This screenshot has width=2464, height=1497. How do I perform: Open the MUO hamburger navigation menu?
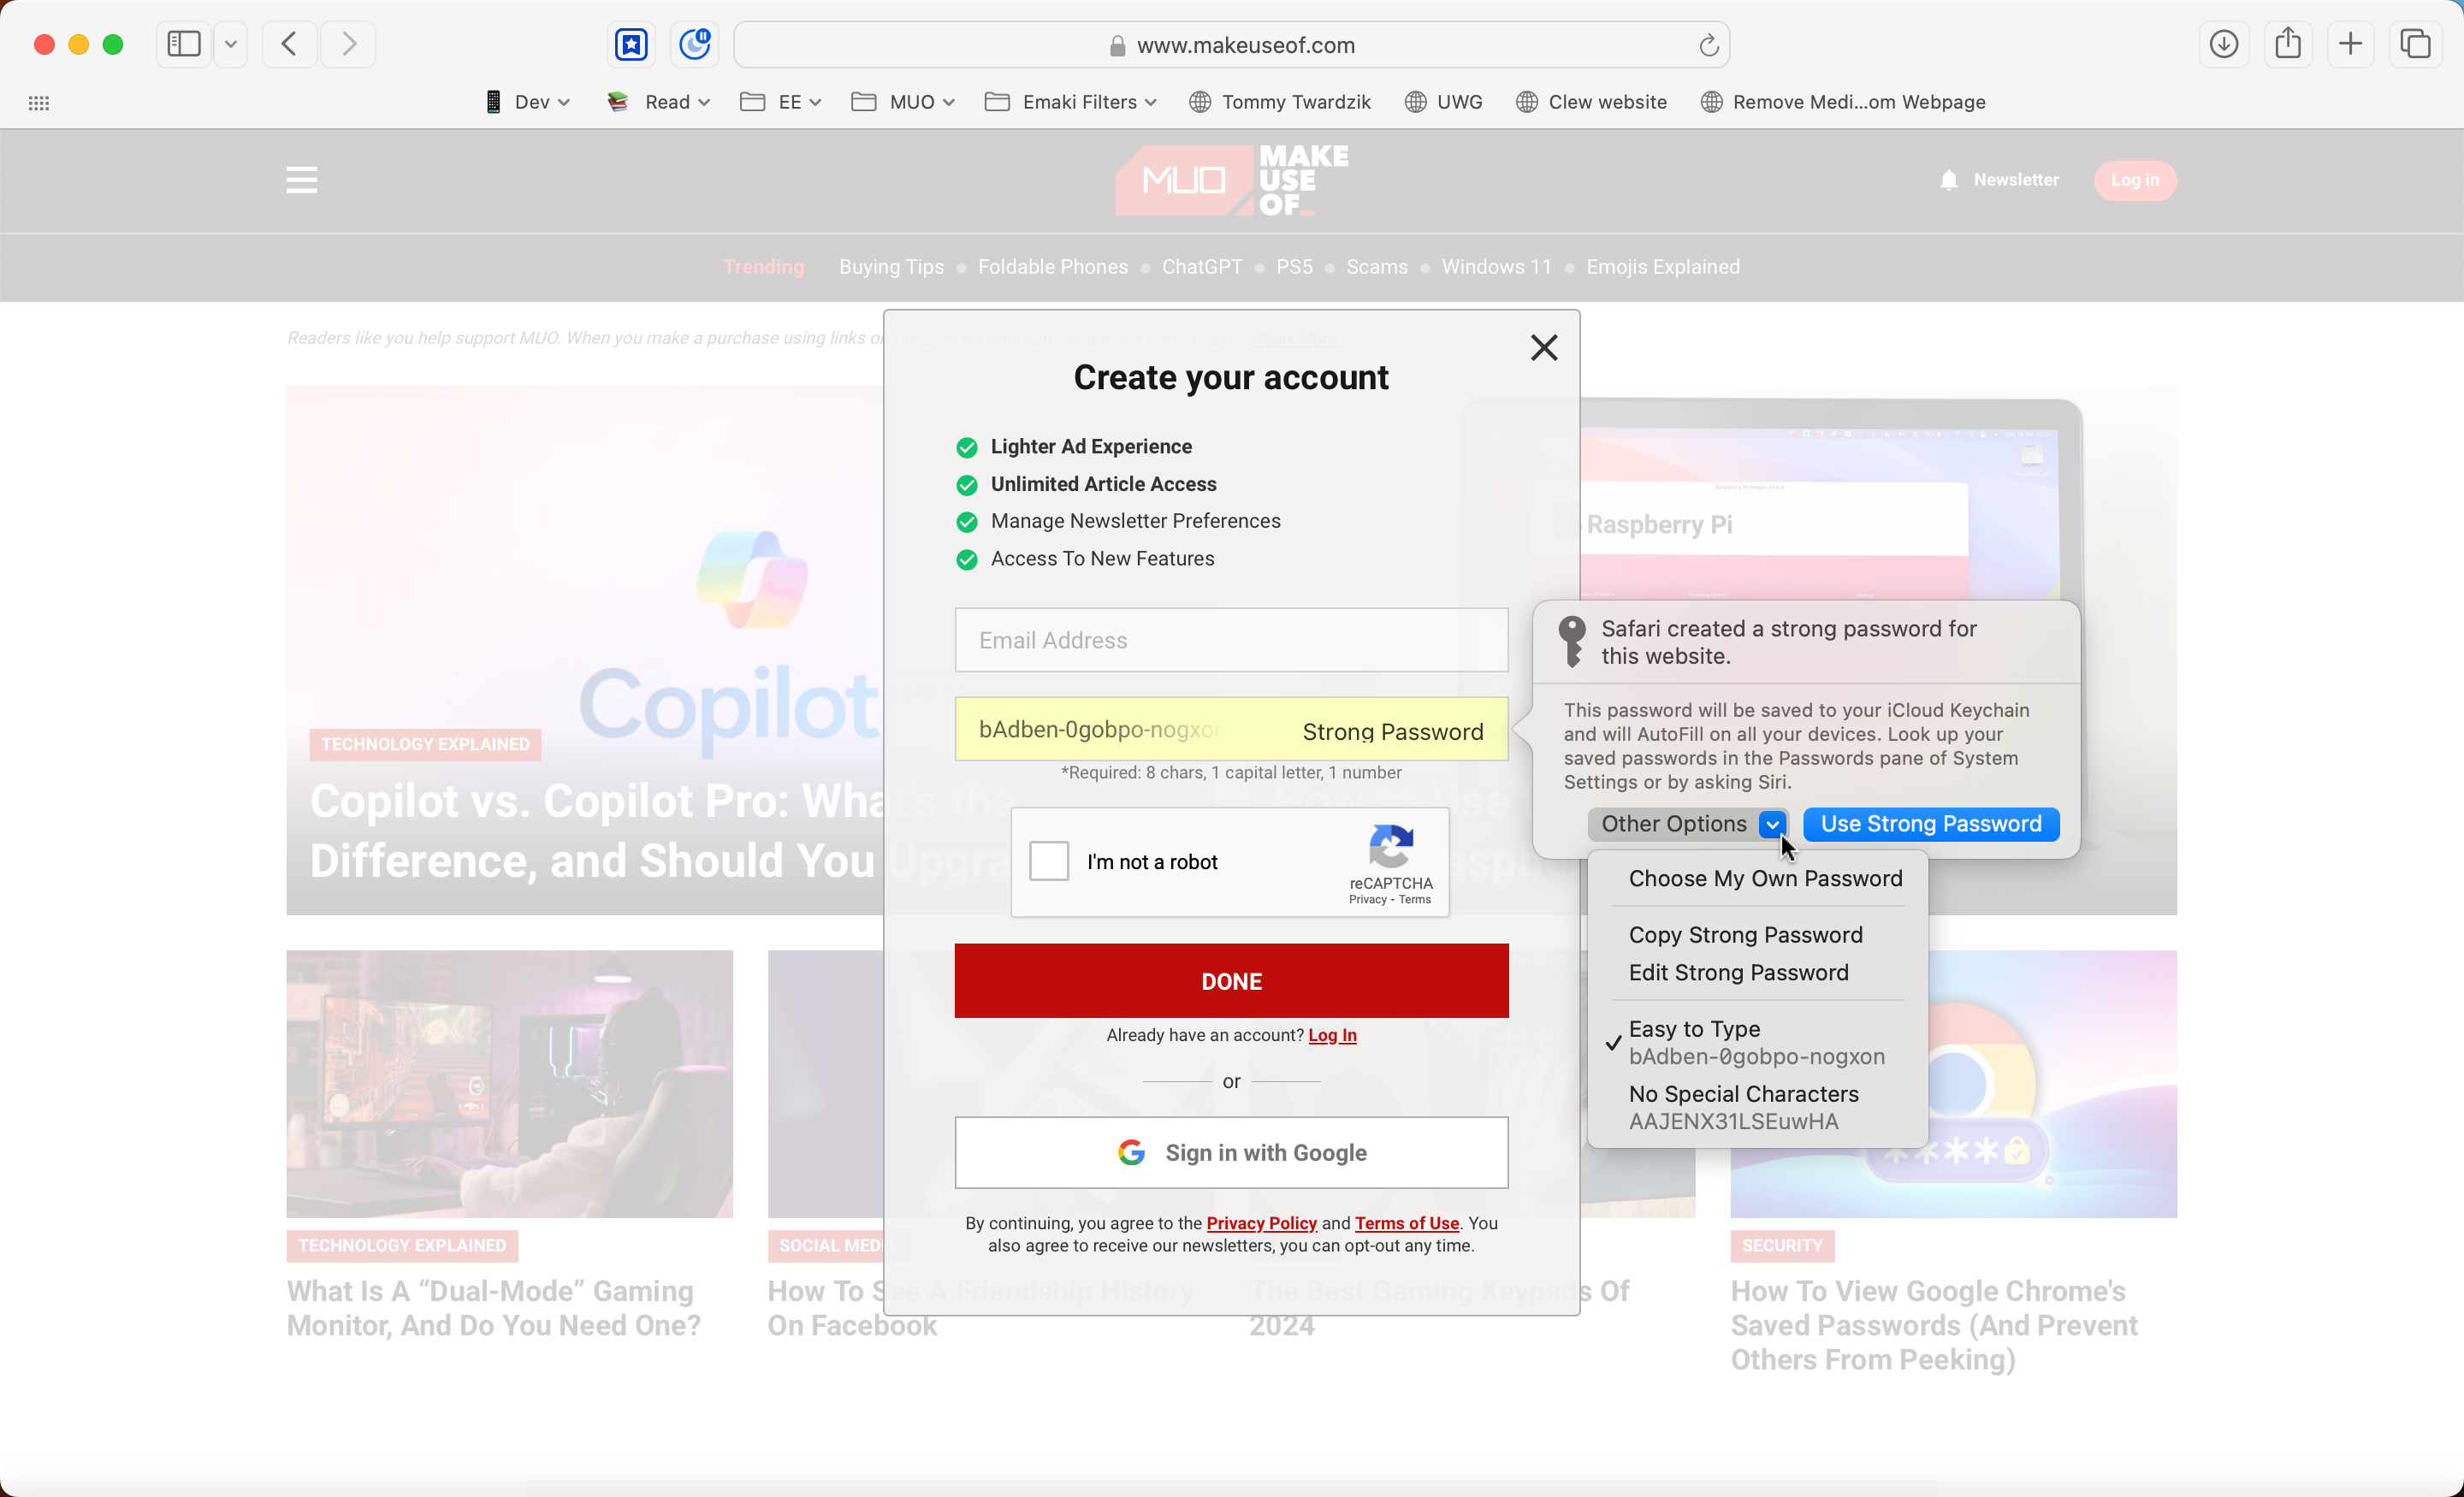[300, 180]
